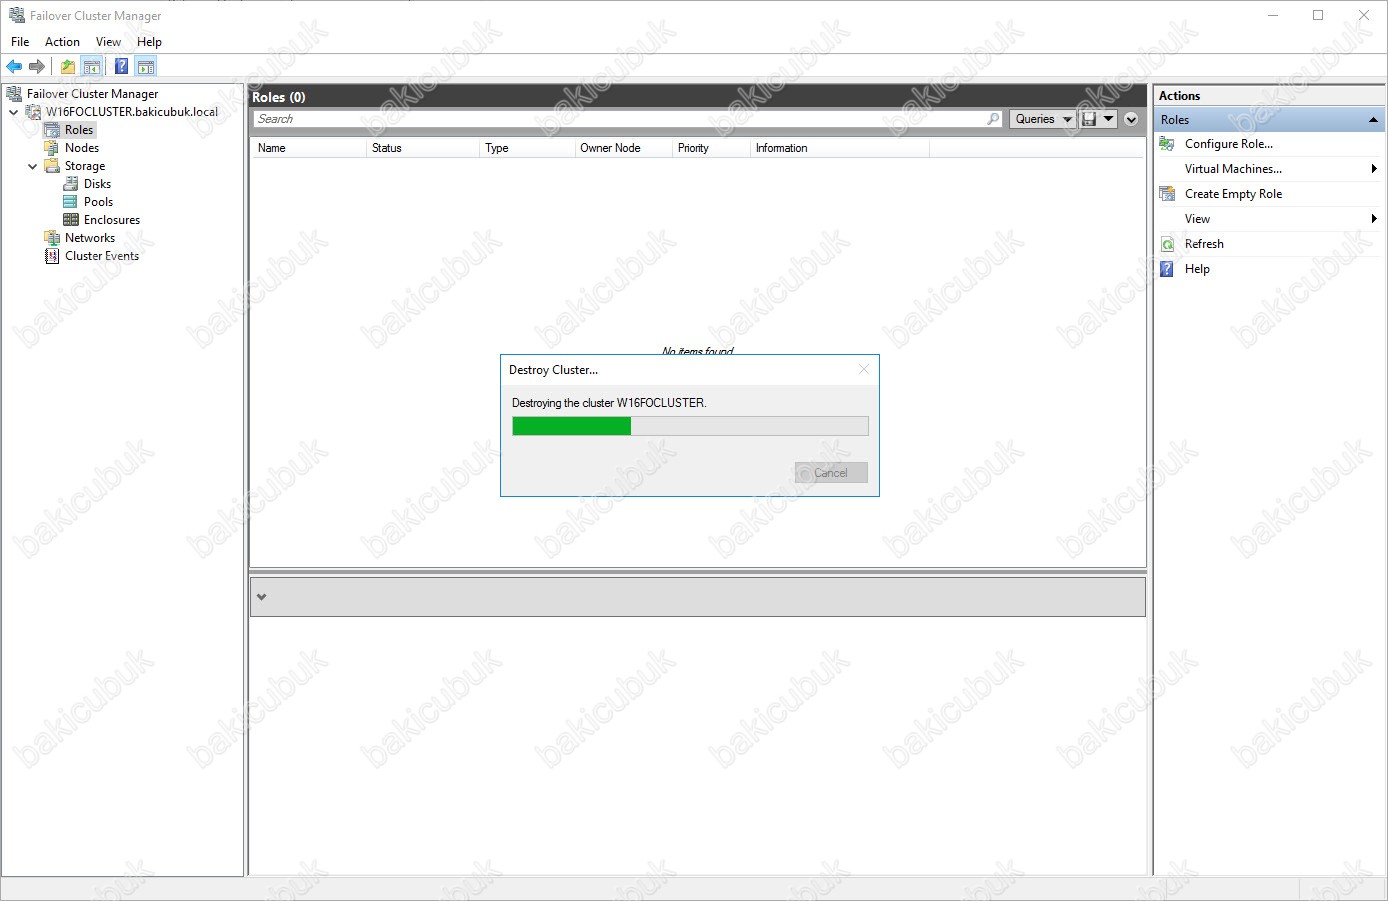Click the Roles node icon in tree

coord(52,130)
